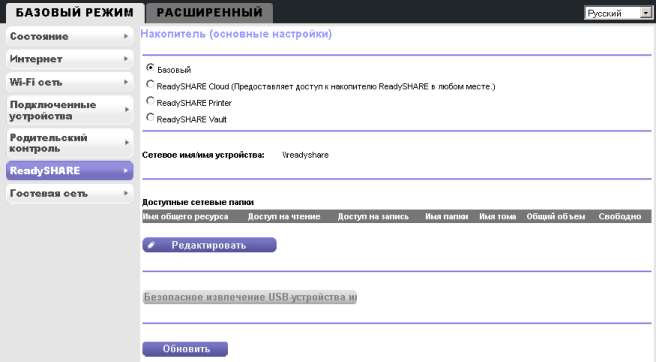Click the Сетевое имя/имя устройства label
Image resolution: width=656 pixels, height=362 pixels.
(x=203, y=155)
